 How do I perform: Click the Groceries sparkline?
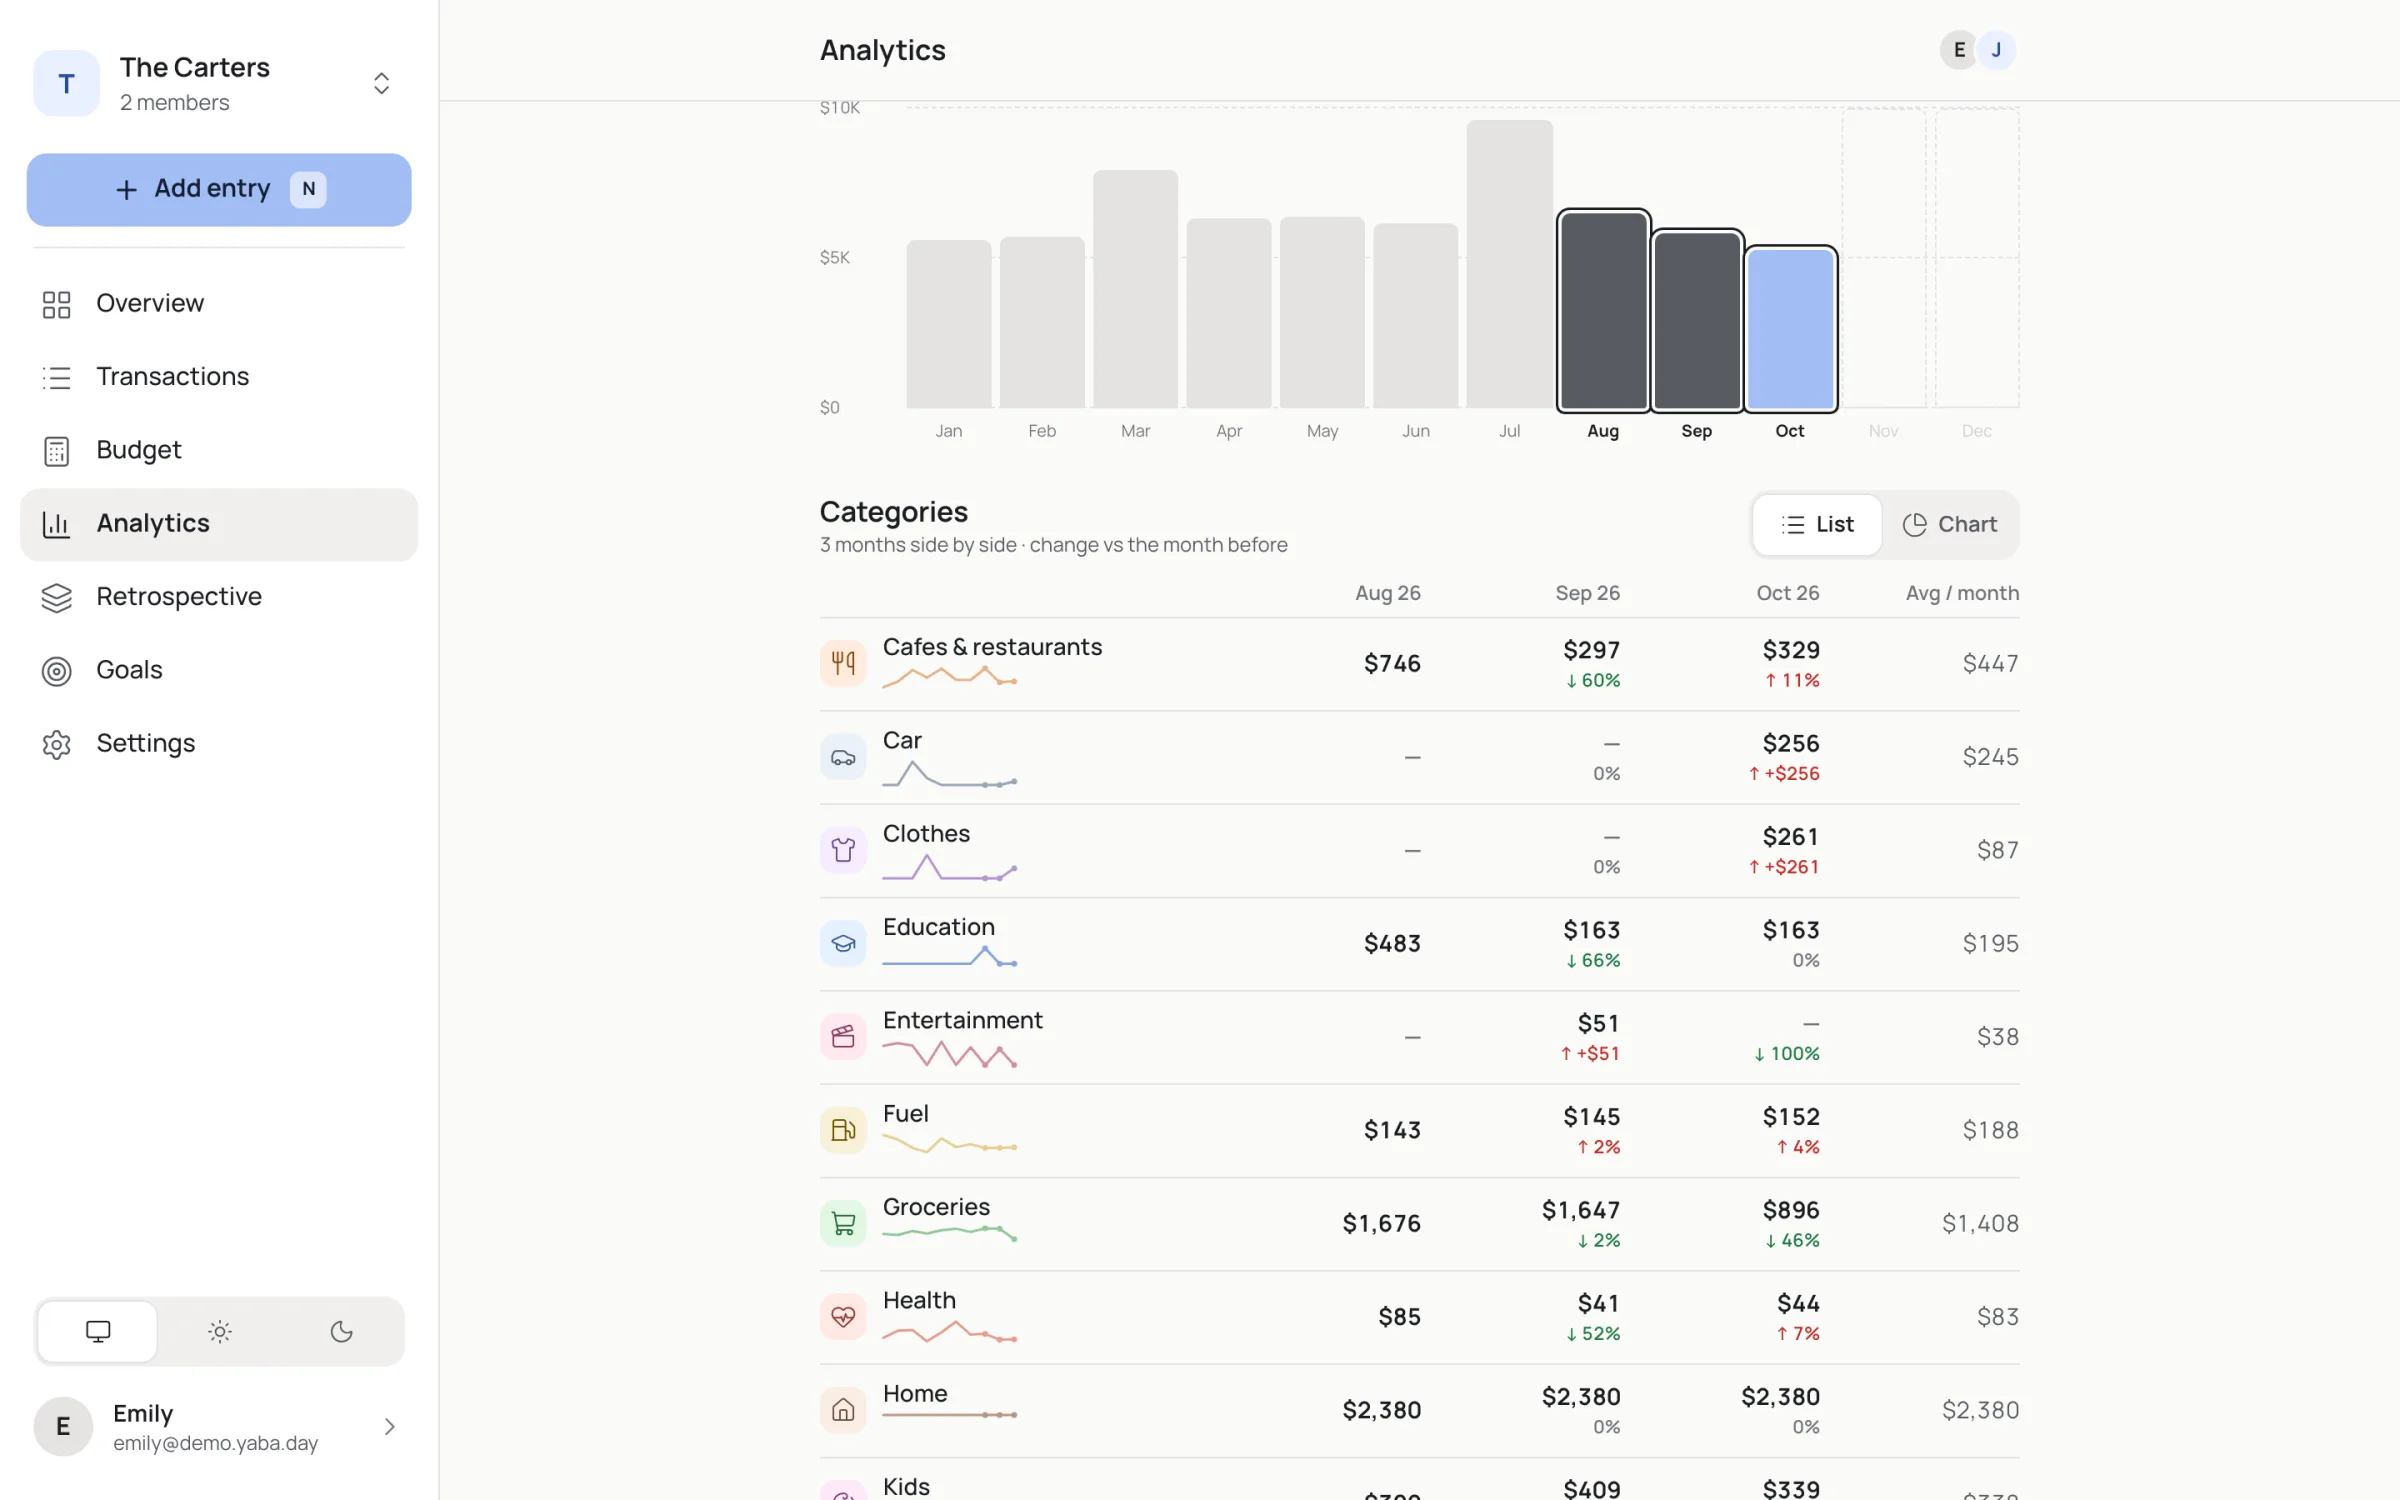tap(950, 1232)
